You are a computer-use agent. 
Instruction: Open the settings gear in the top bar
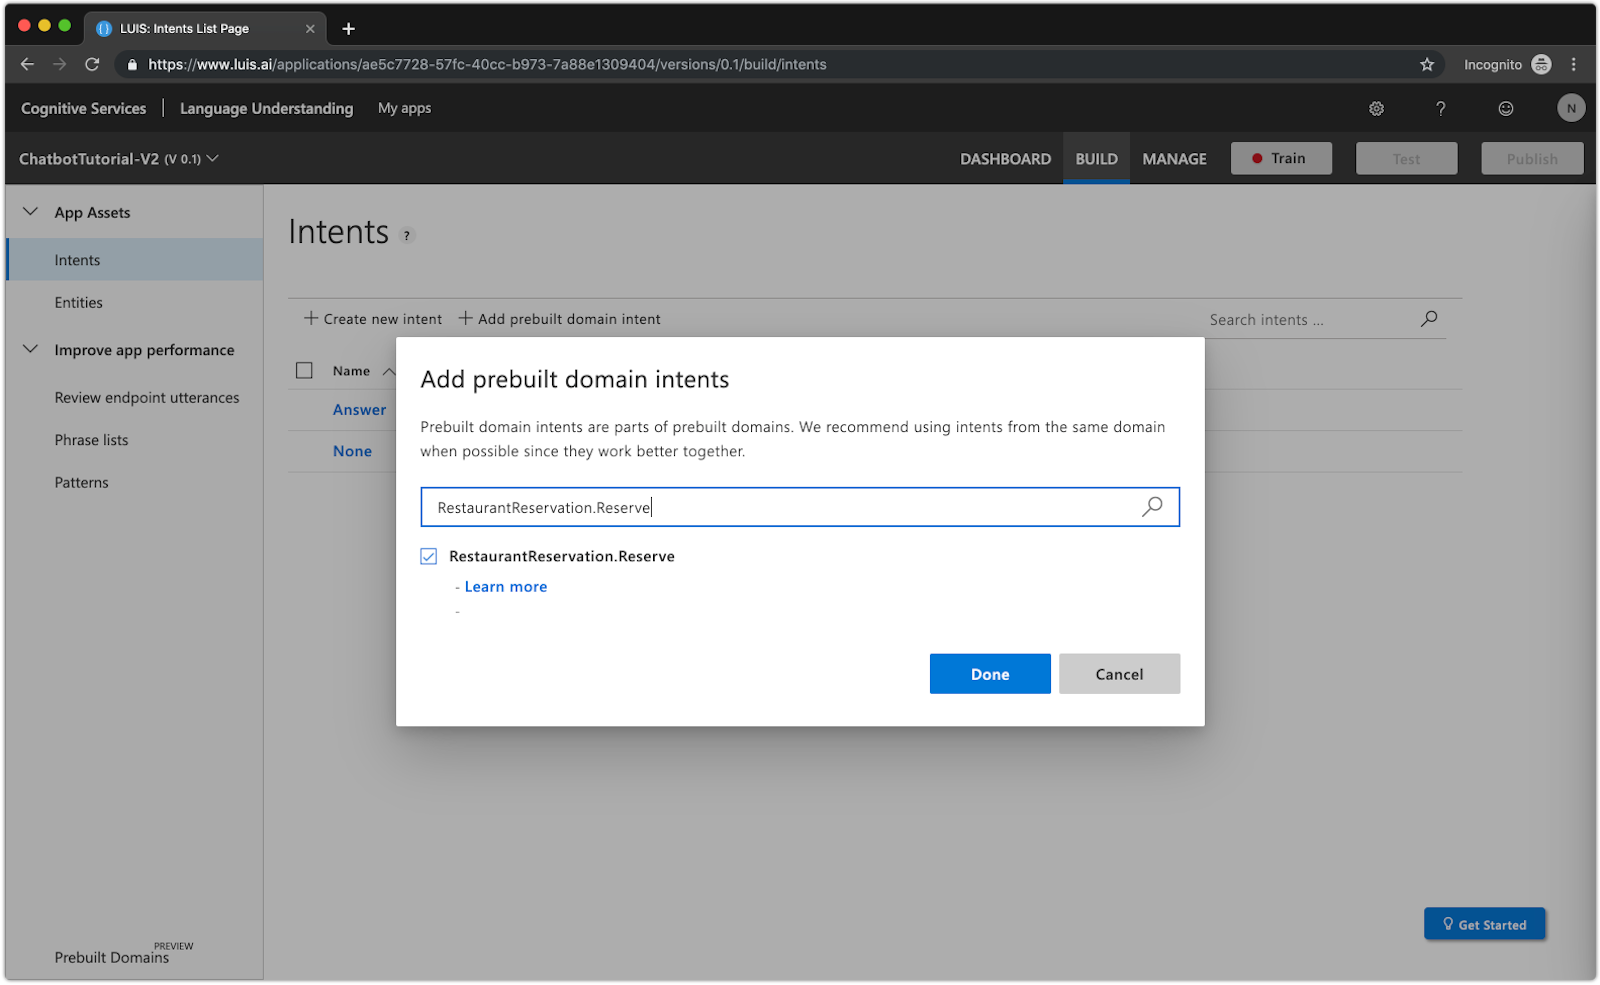click(1376, 108)
